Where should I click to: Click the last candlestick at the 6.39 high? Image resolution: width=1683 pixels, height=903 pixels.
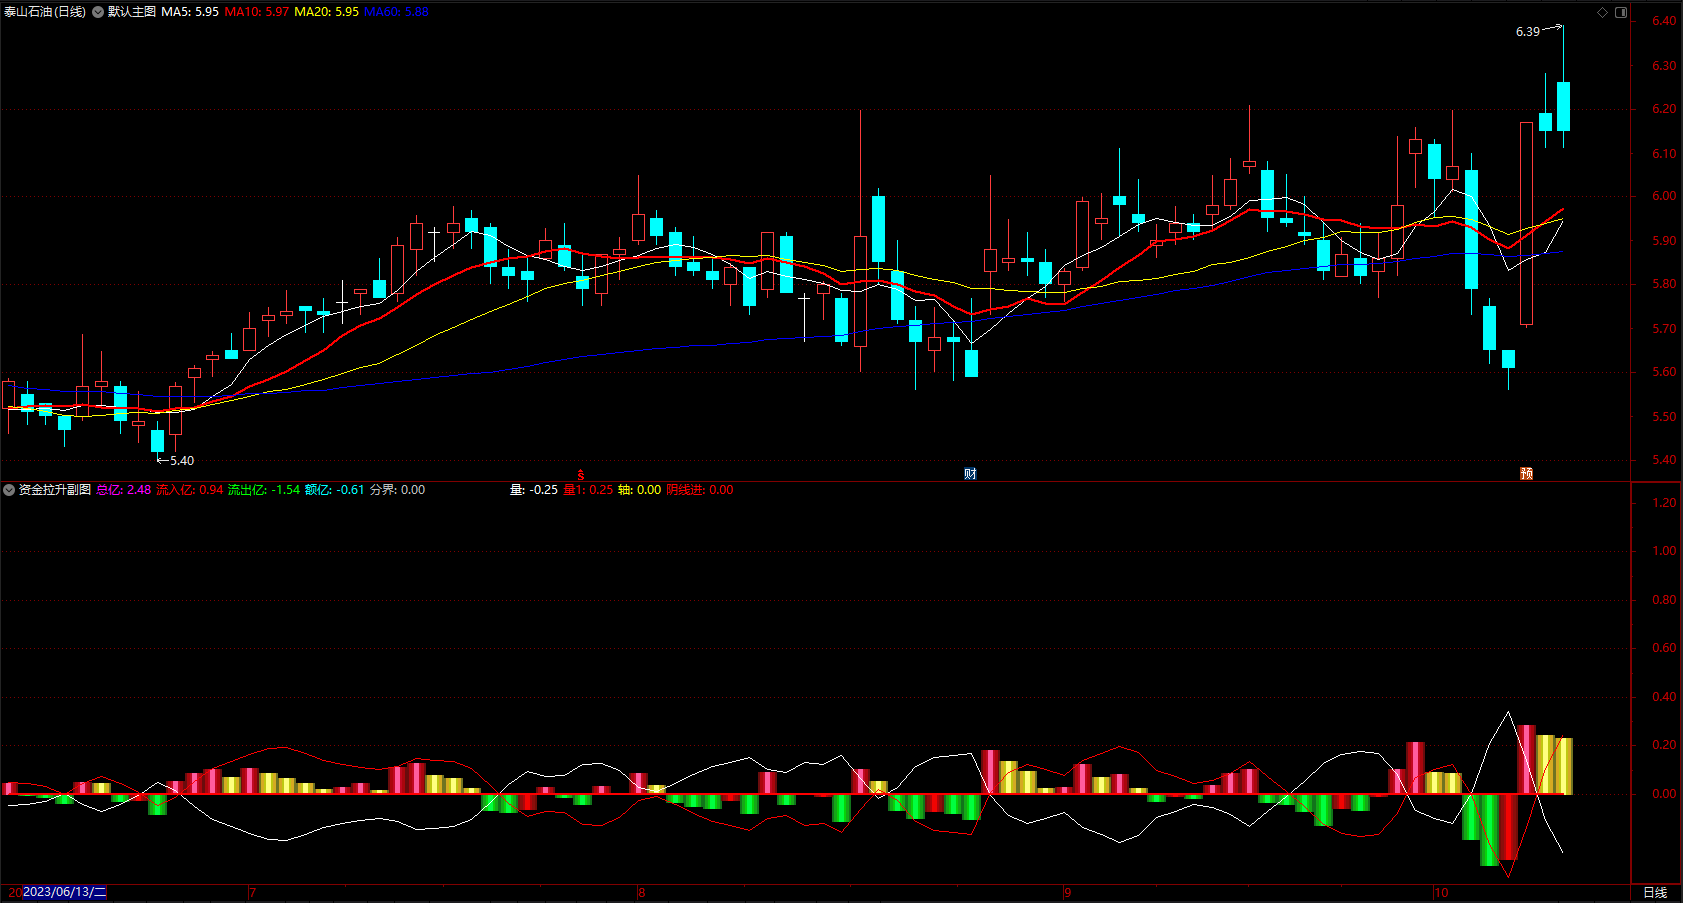tap(1563, 106)
